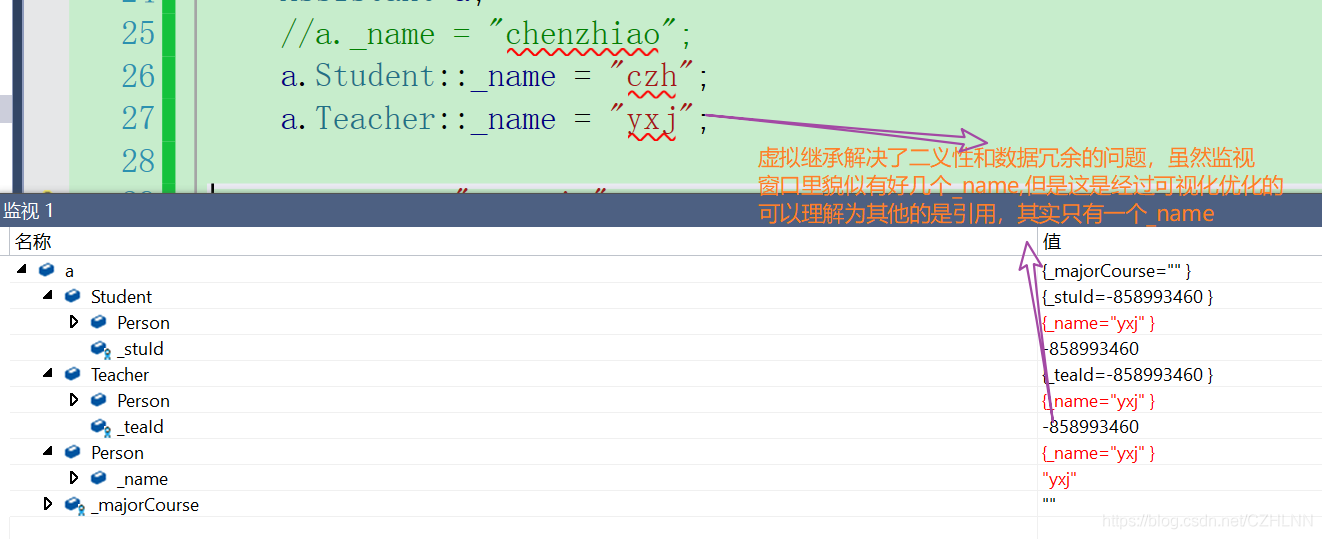The image size is (1322, 539).
Task: Select the _majorCourse row label
Action: pos(145,505)
